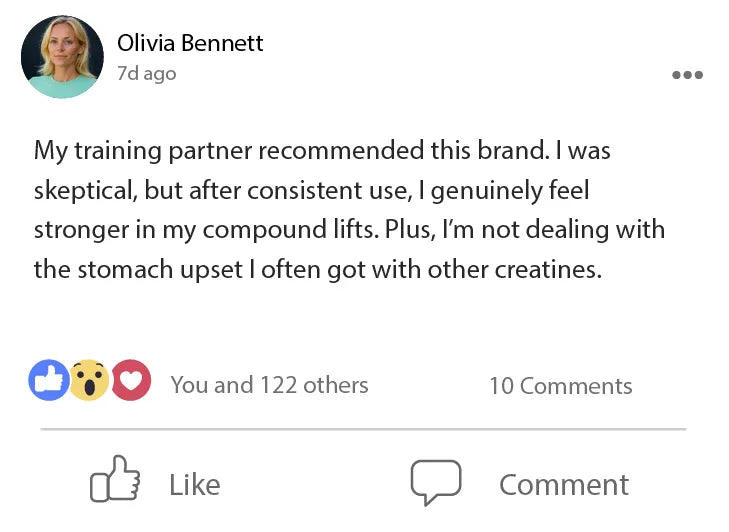Click the red heart reaction icon
Screen dimensions: 729x532
[130, 381]
